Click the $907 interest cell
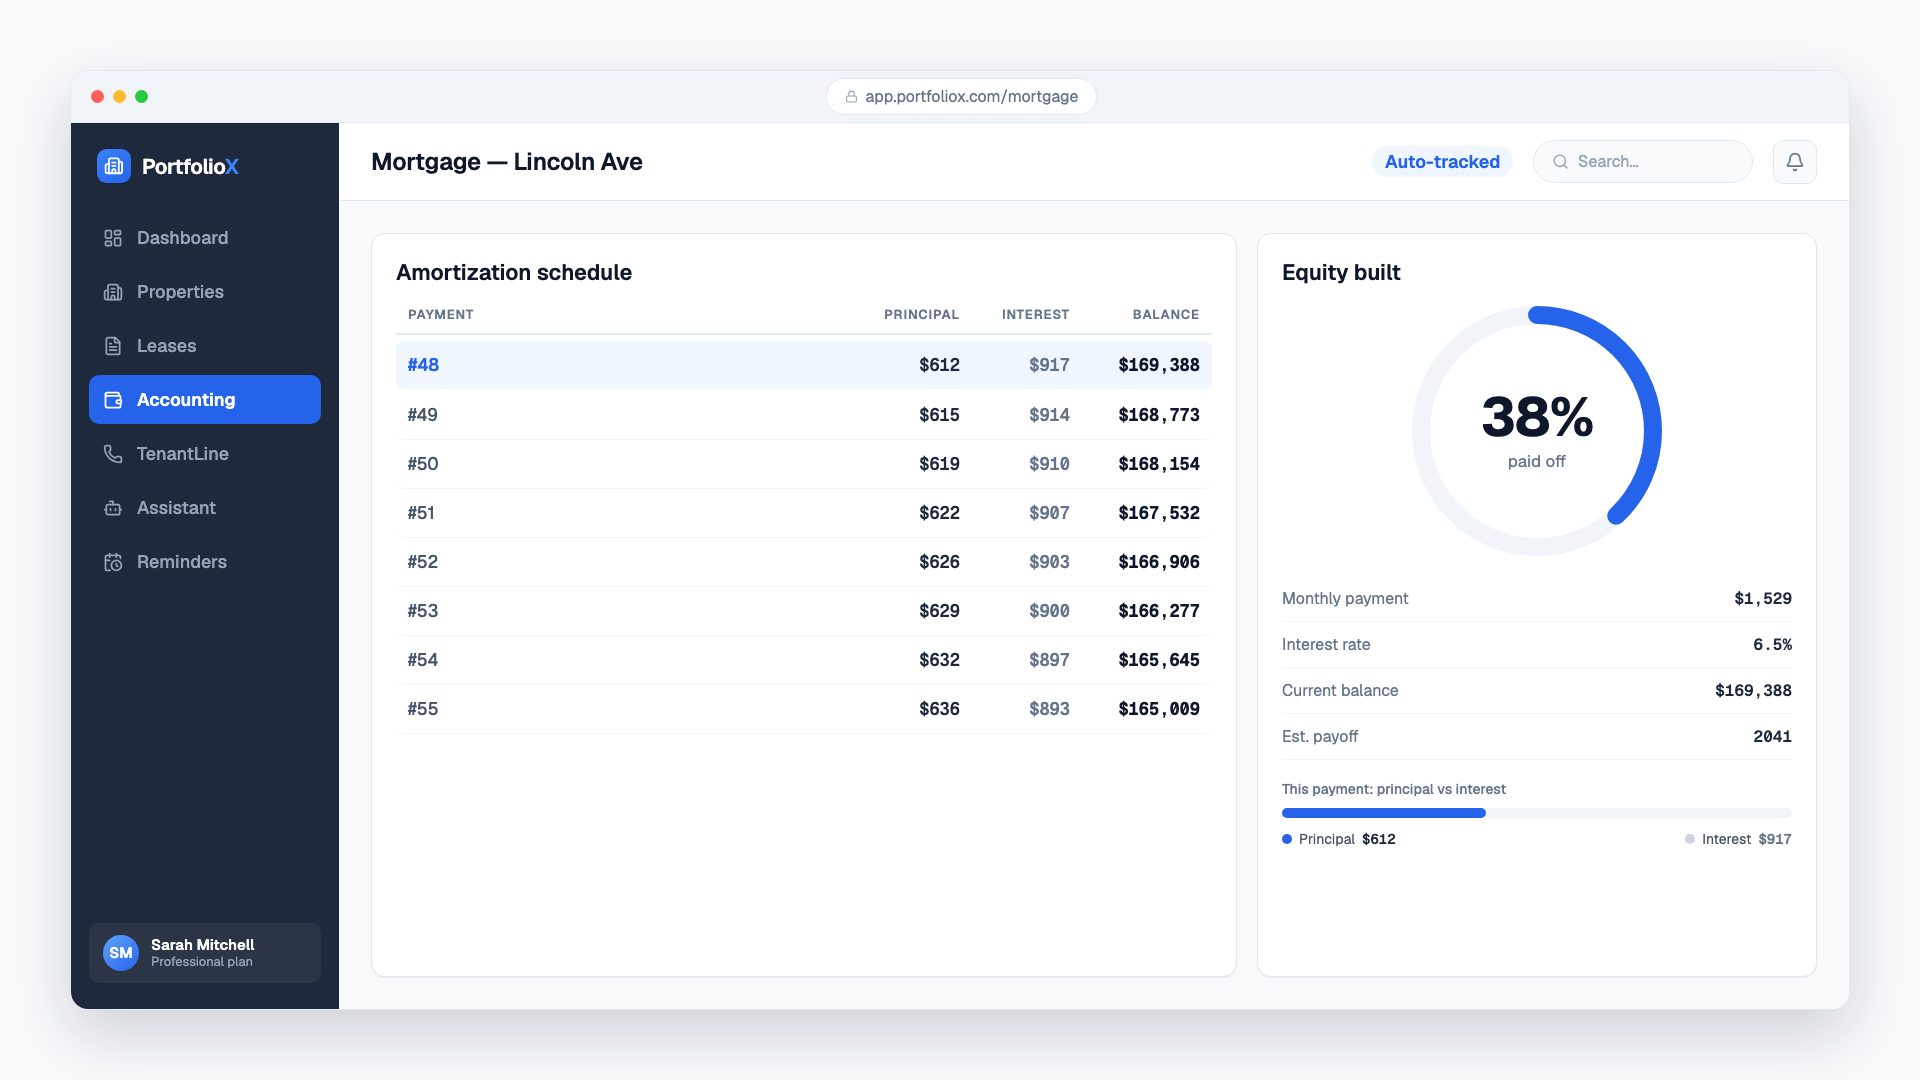This screenshot has height=1080, width=1920. tap(1049, 513)
